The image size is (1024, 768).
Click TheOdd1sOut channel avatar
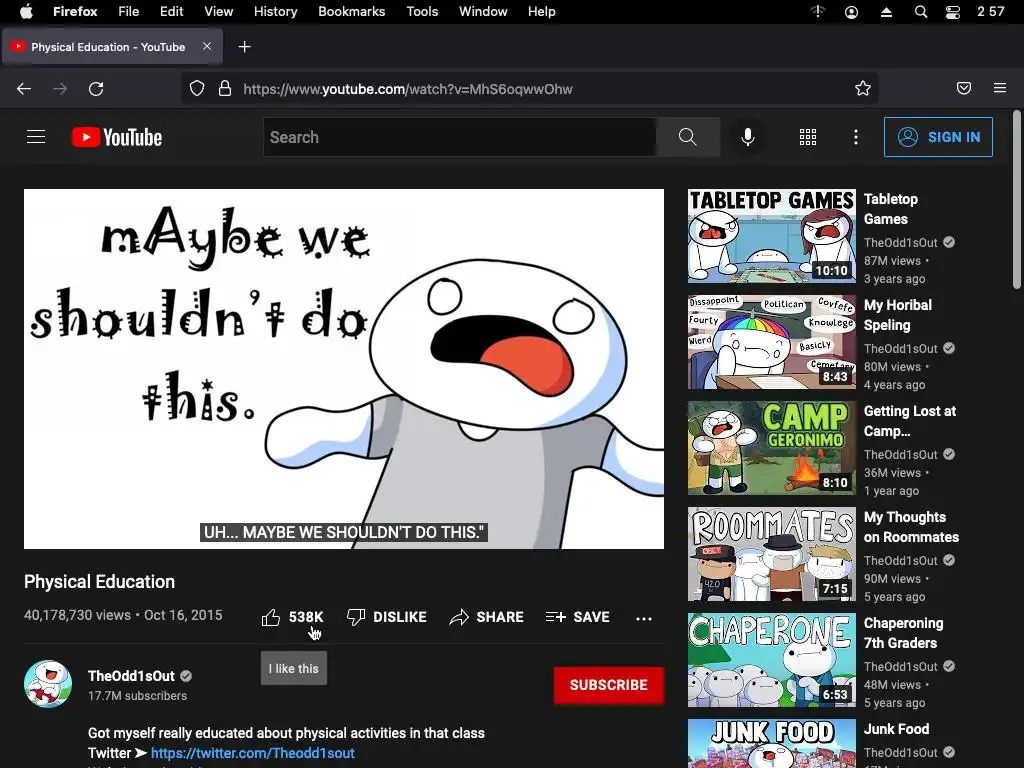[48, 684]
